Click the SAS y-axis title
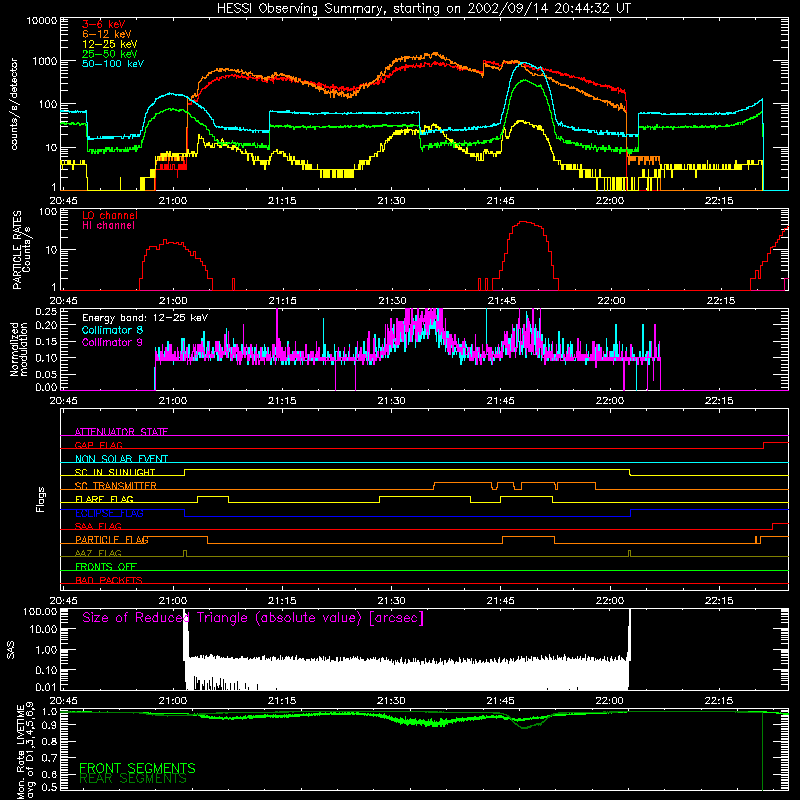Viewport: 800px width, 800px height. (10, 650)
